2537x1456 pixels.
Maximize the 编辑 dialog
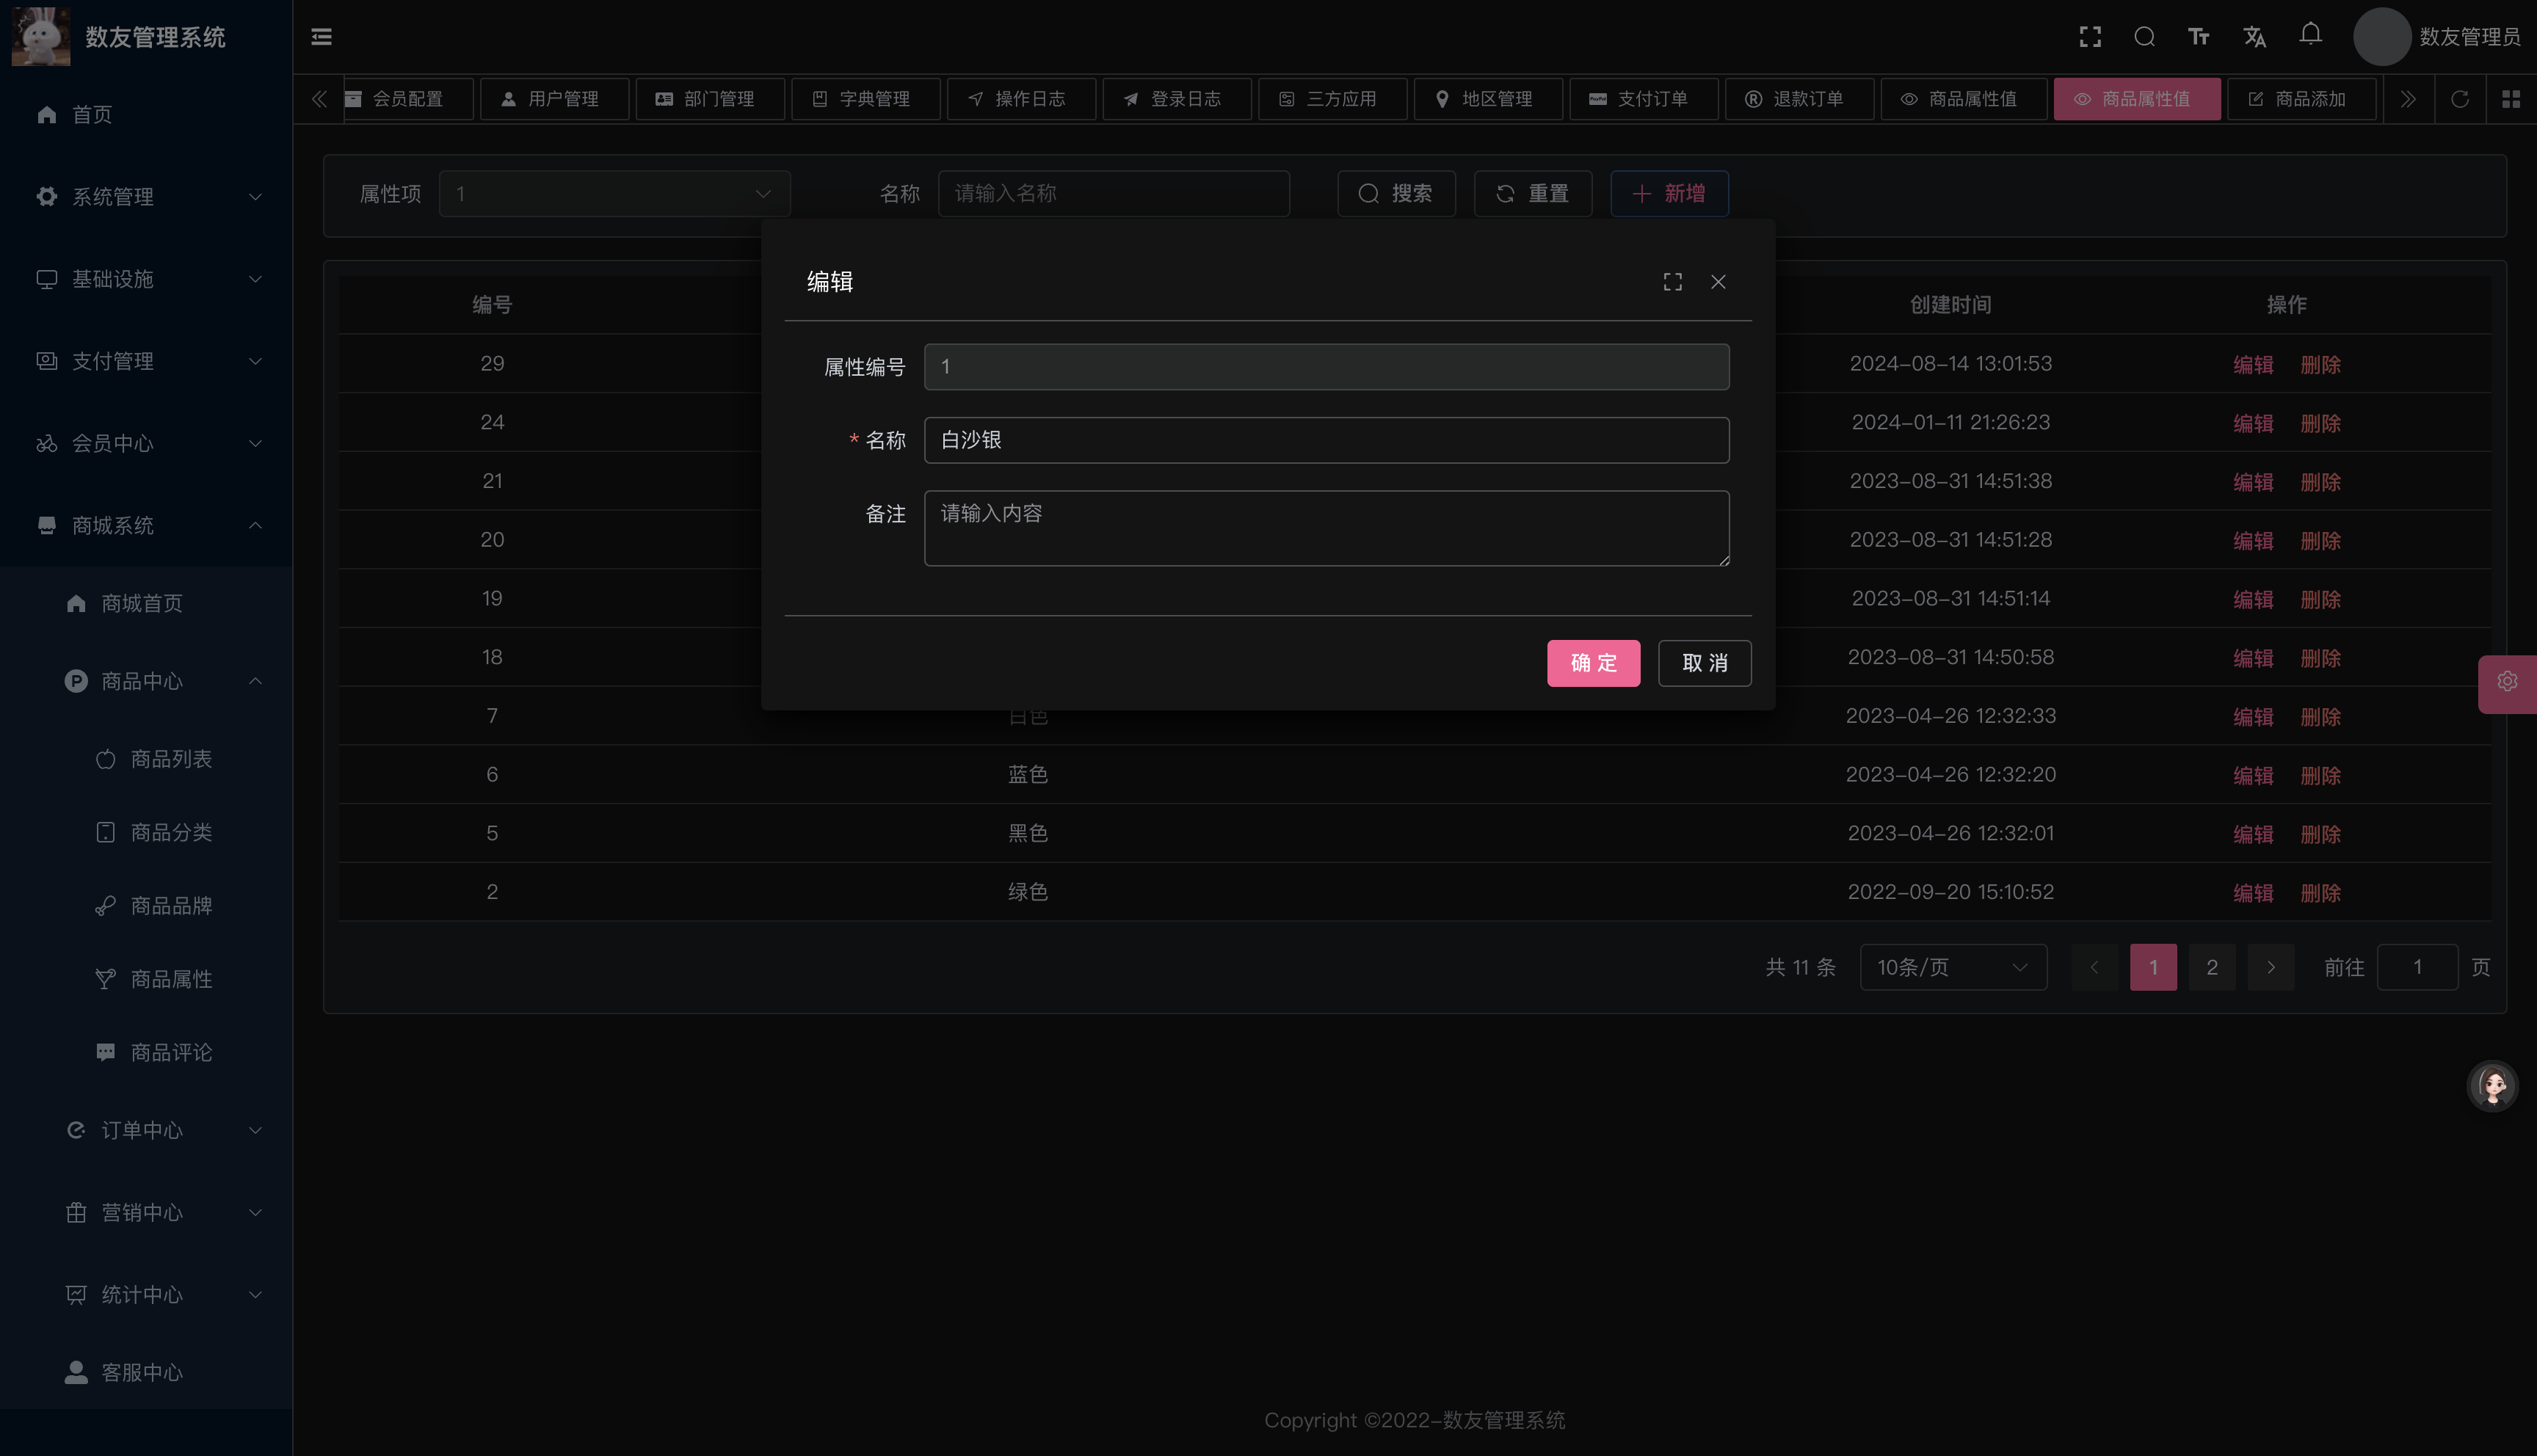[1673, 282]
